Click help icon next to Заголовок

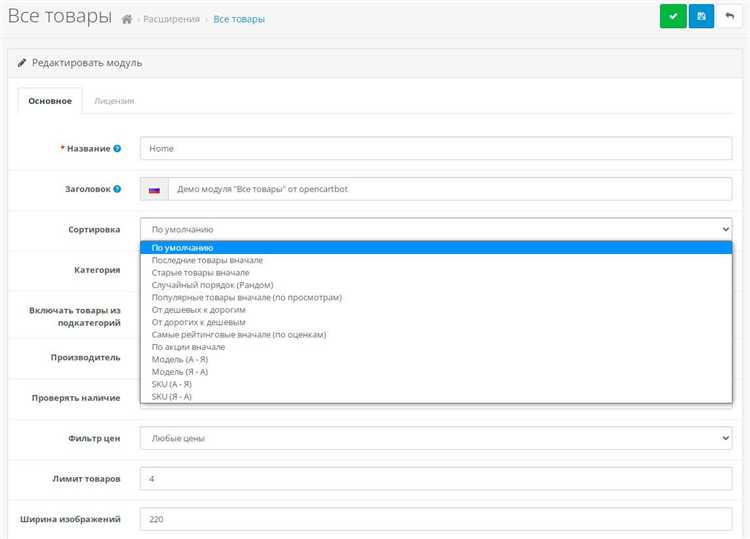[117, 189]
